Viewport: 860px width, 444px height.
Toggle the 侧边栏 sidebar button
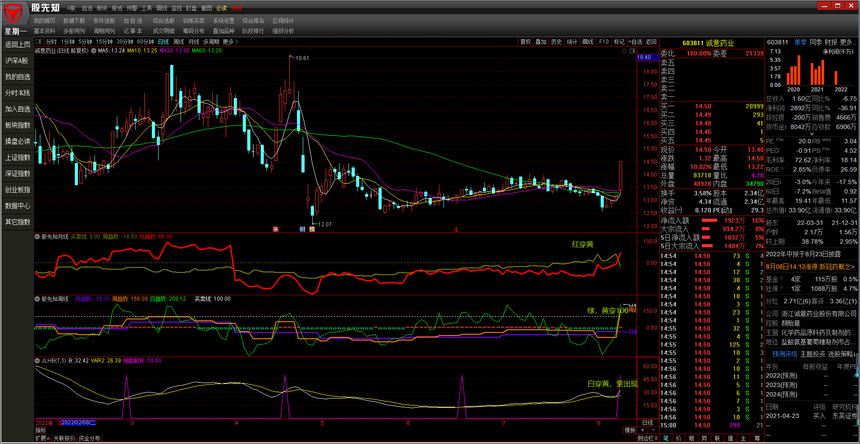click(x=648, y=438)
